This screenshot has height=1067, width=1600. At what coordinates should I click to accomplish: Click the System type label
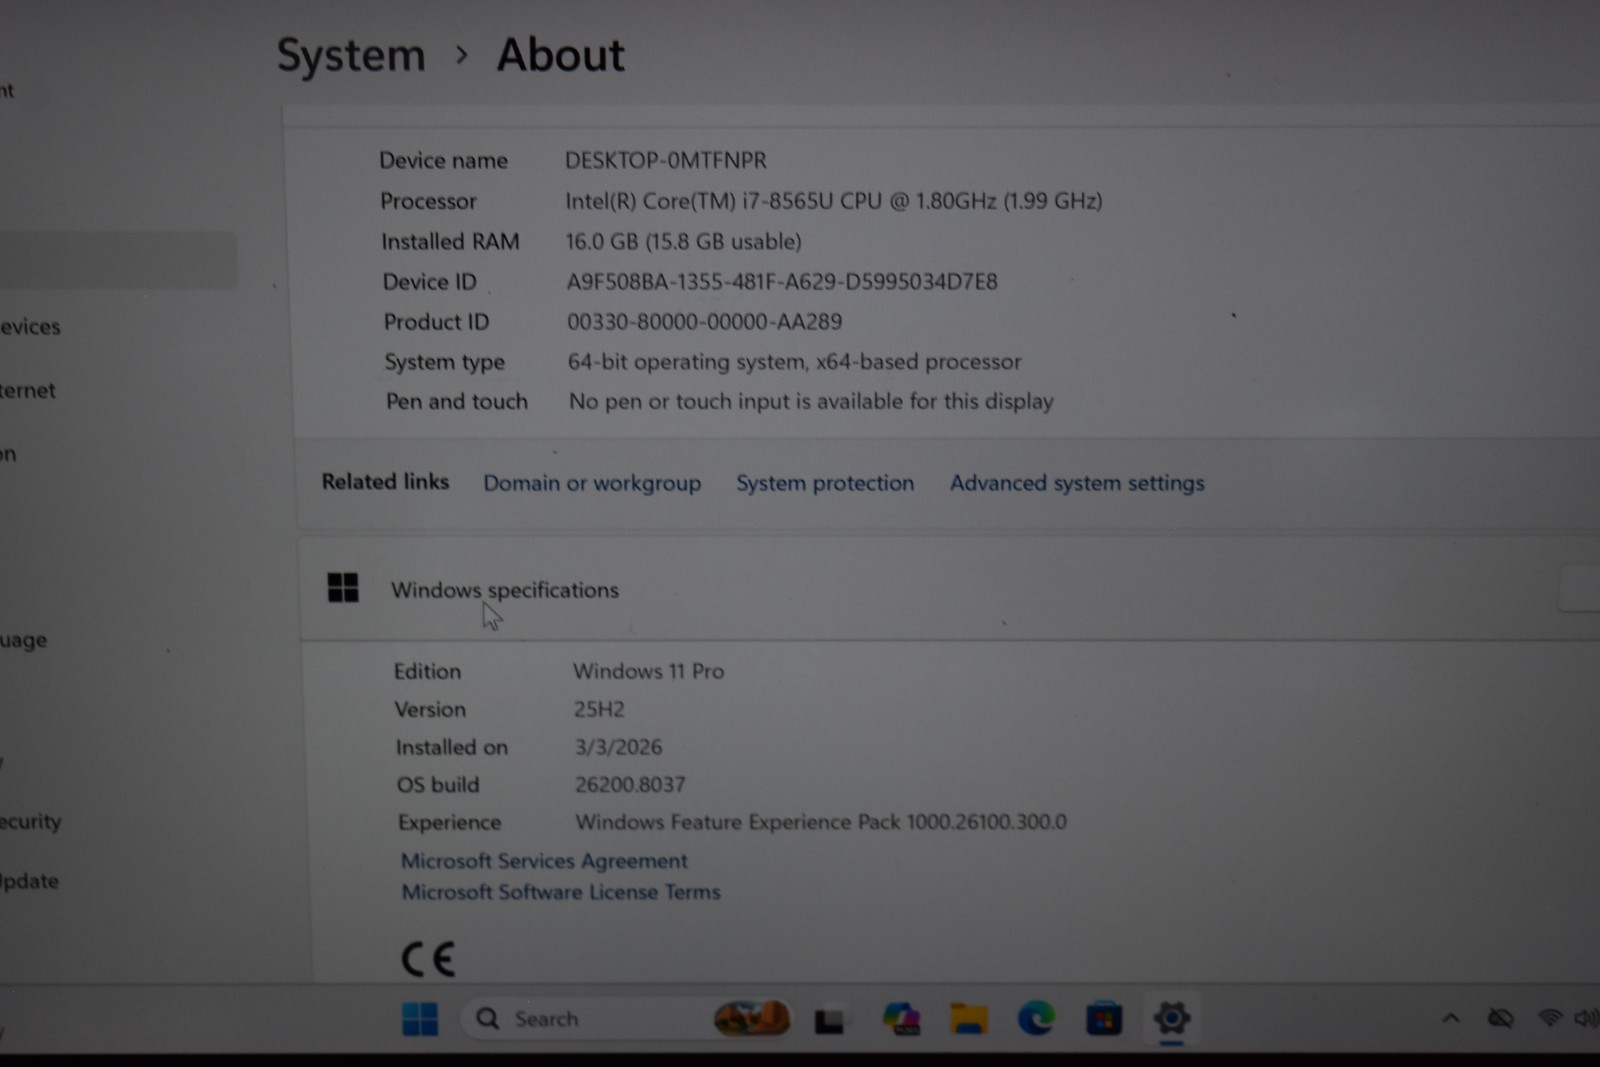coord(444,362)
